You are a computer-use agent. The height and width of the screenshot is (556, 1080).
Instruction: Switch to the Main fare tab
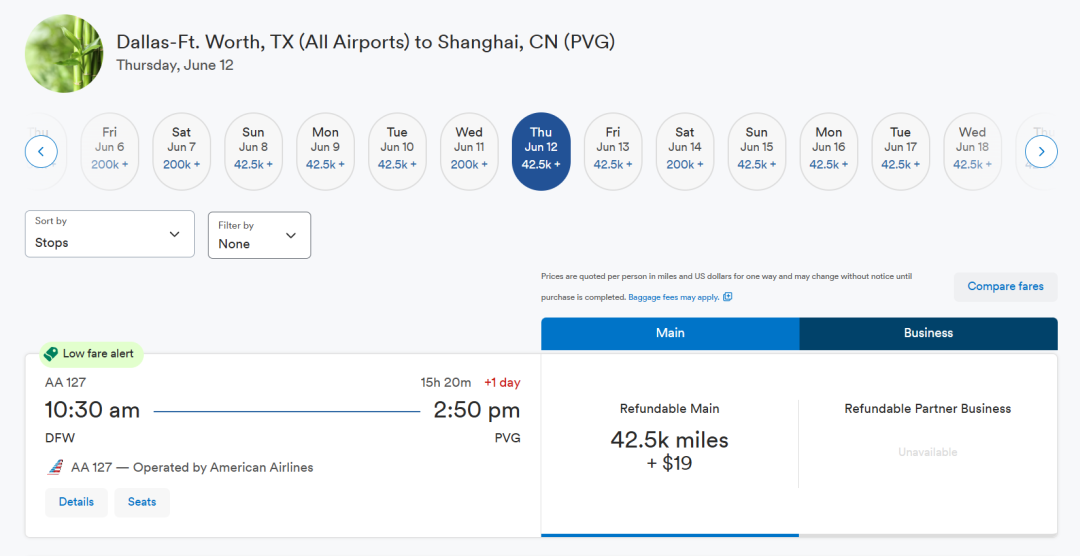tap(670, 333)
